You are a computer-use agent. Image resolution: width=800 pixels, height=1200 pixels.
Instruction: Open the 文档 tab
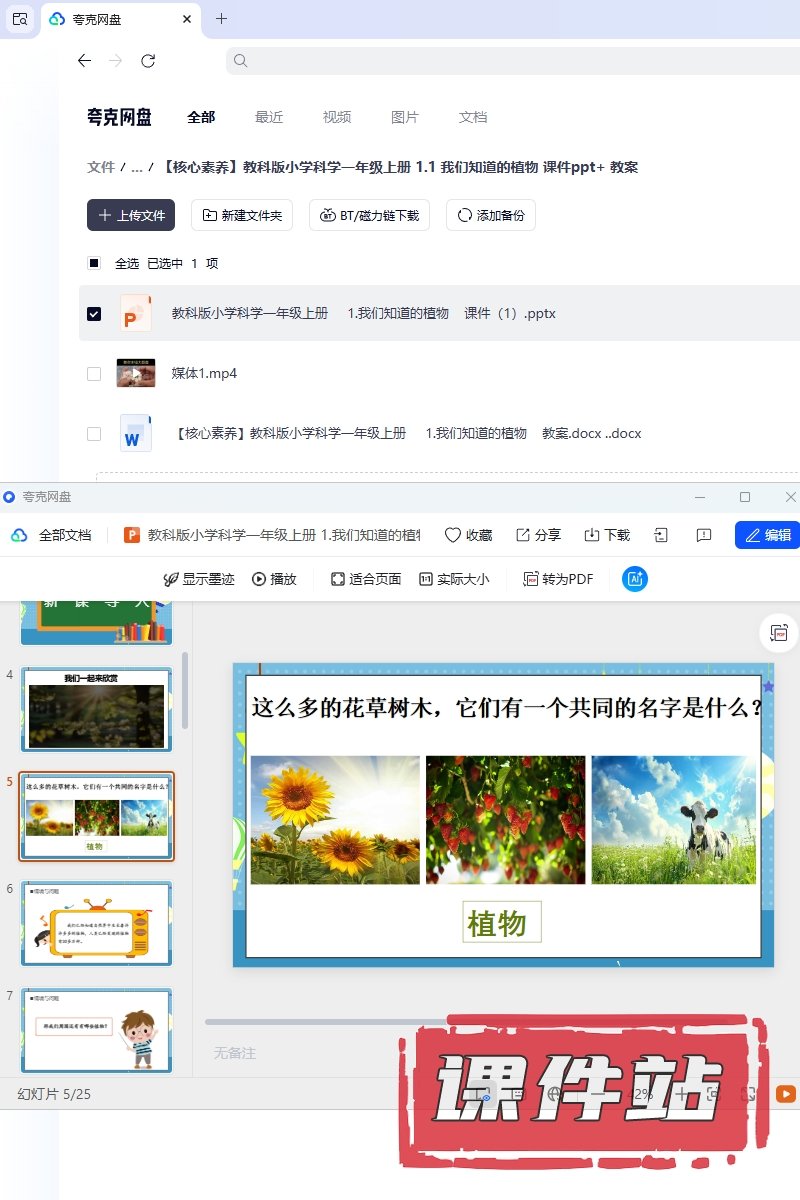tap(473, 117)
